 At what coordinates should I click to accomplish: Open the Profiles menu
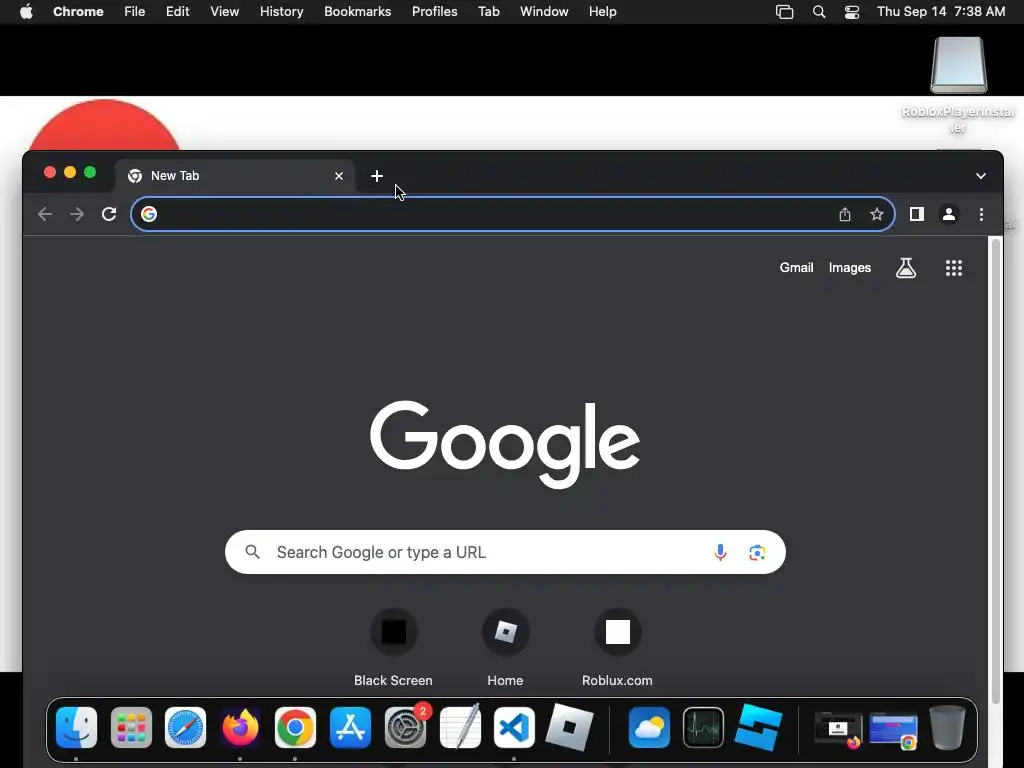pyautogui.click(x=434, y=12)
